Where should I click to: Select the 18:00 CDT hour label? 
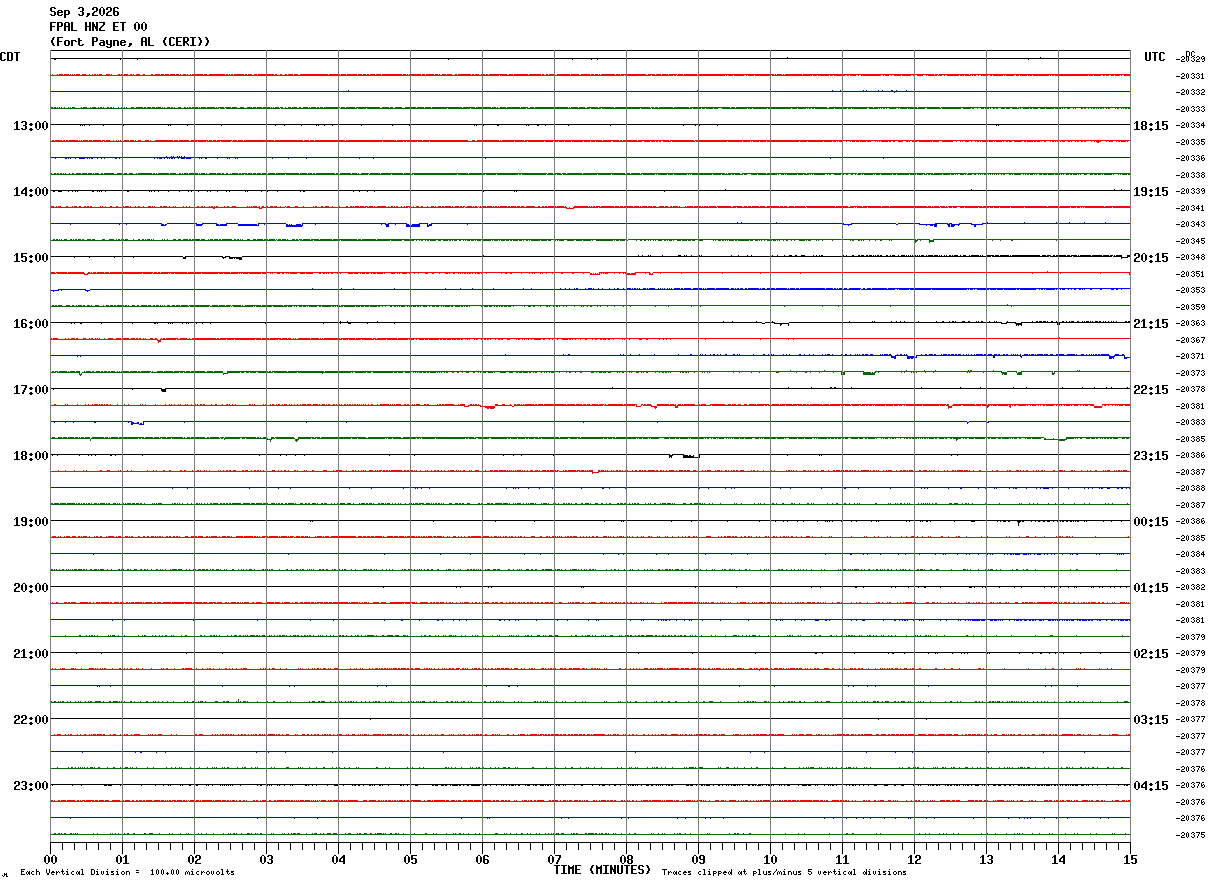pos(30,456)
